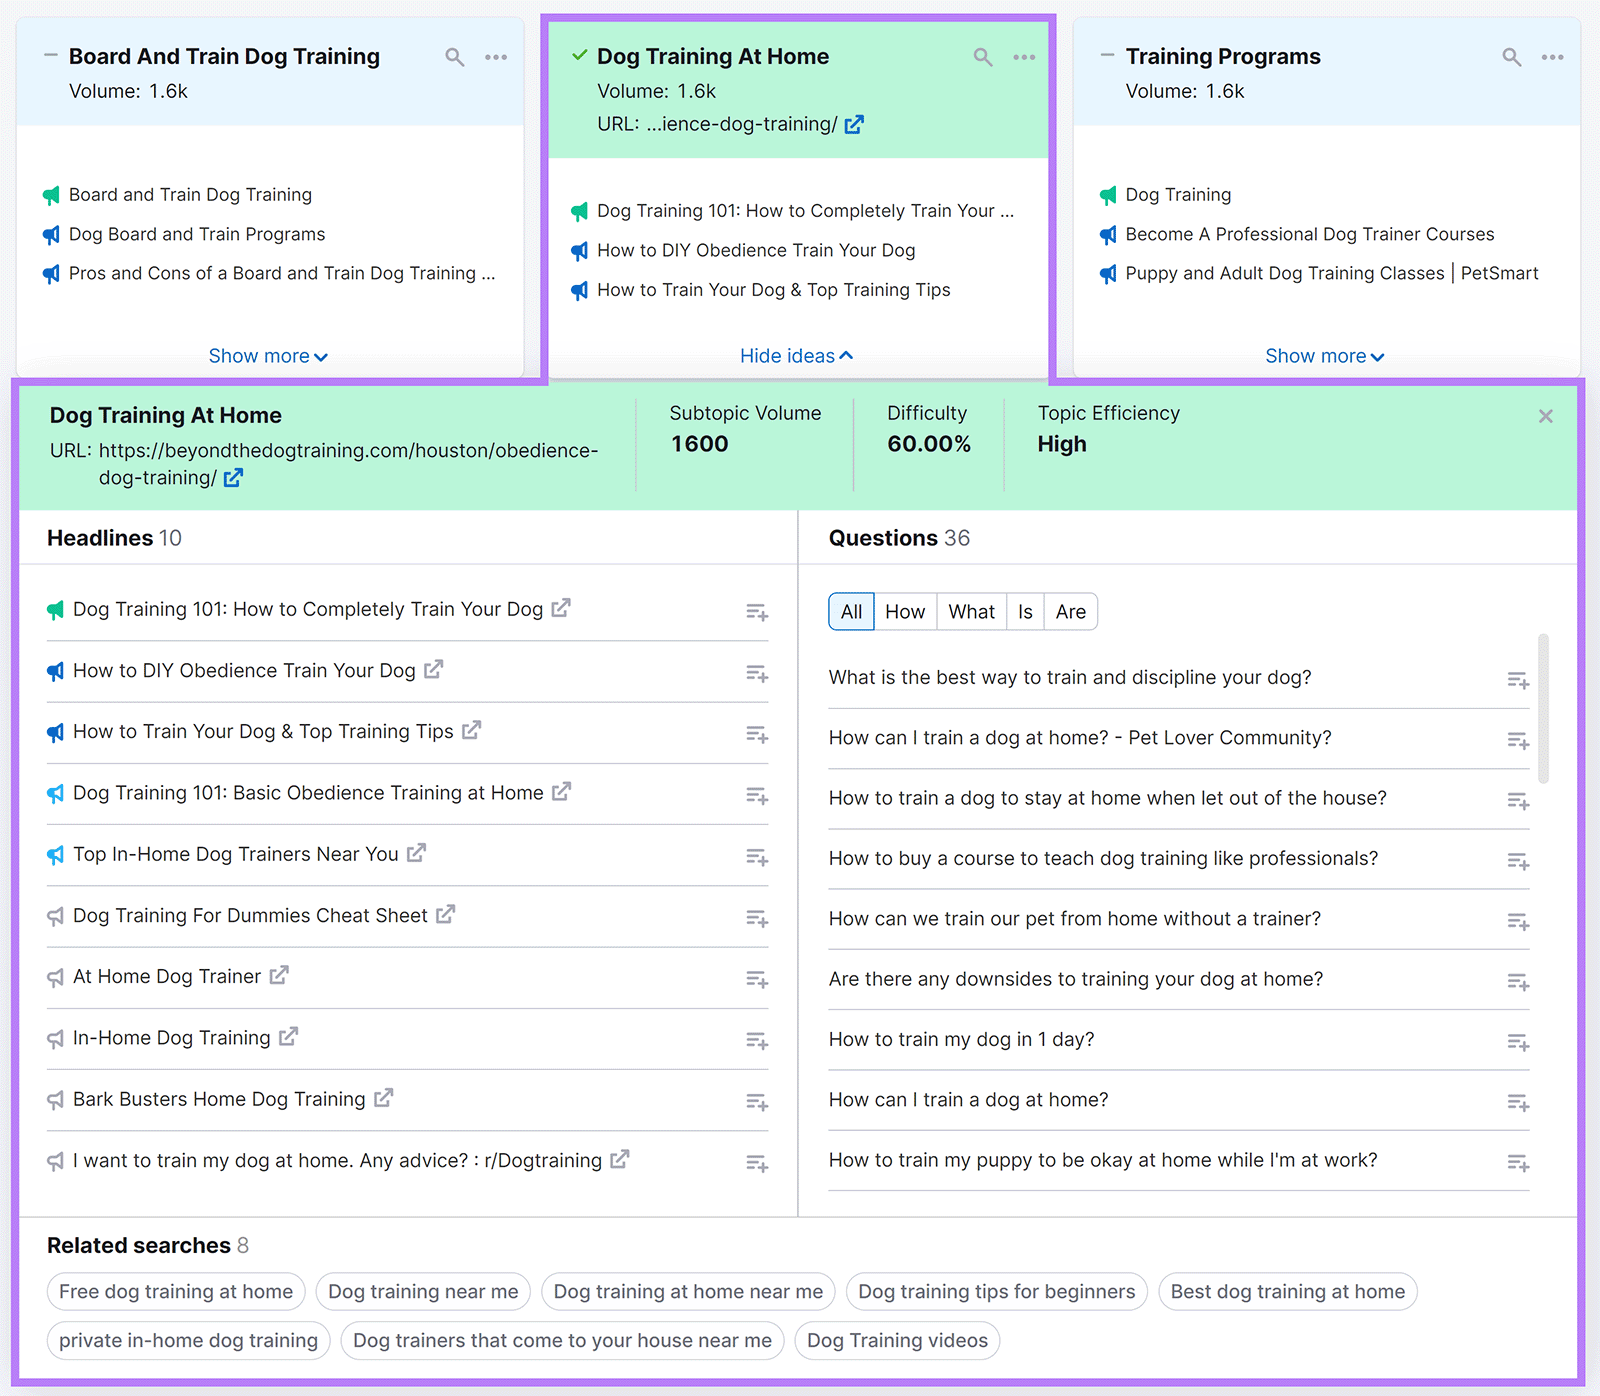The width and height of the screenshot is (1600, 1396).
Task: Select the "Are" questions filter
Action: (1070, 611)
